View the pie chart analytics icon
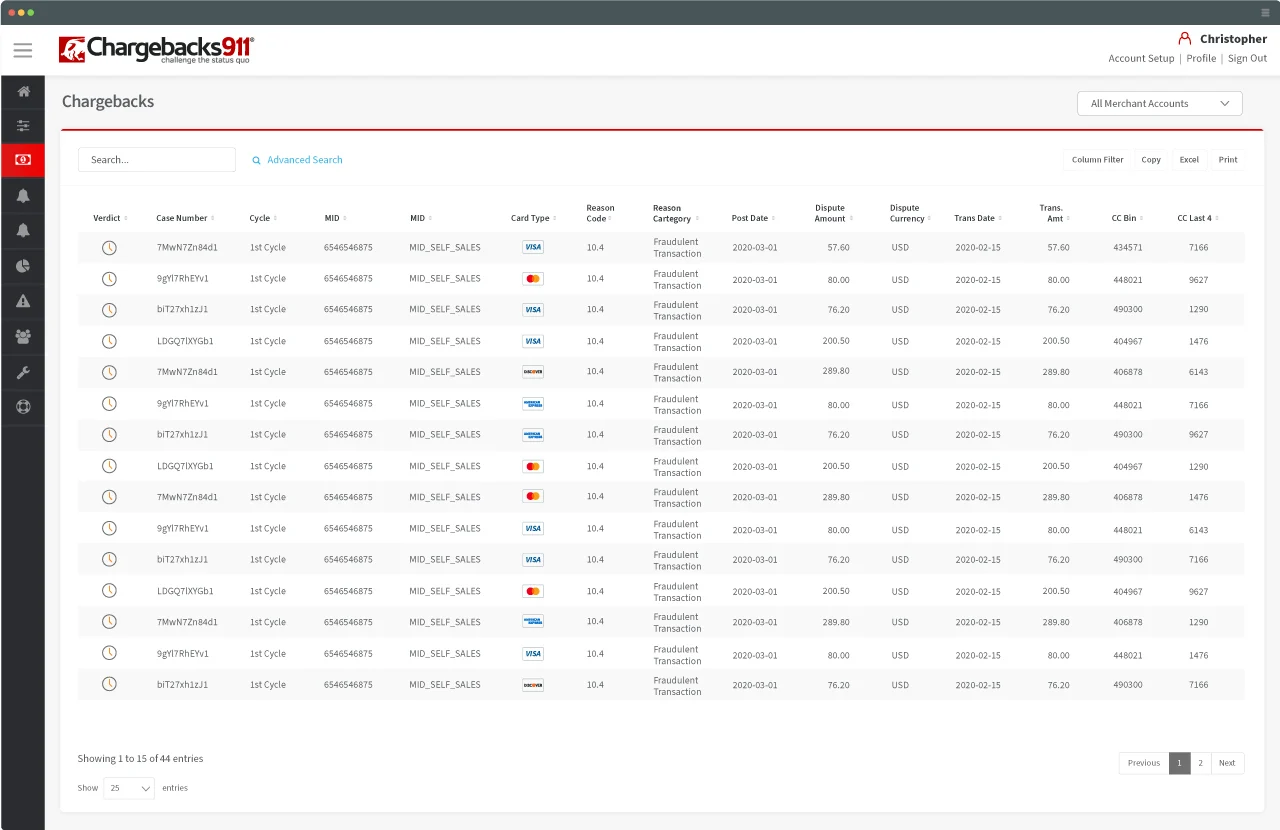 coord(22,265)
